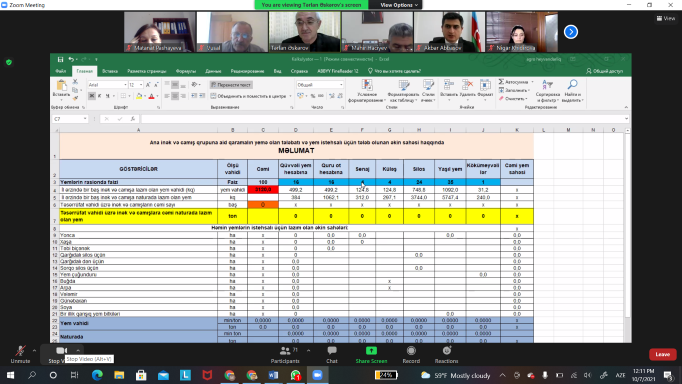Screen dimensions: 682x384
Task: Expand audio options arrow next to Unmute
Action: click(34, 350)
